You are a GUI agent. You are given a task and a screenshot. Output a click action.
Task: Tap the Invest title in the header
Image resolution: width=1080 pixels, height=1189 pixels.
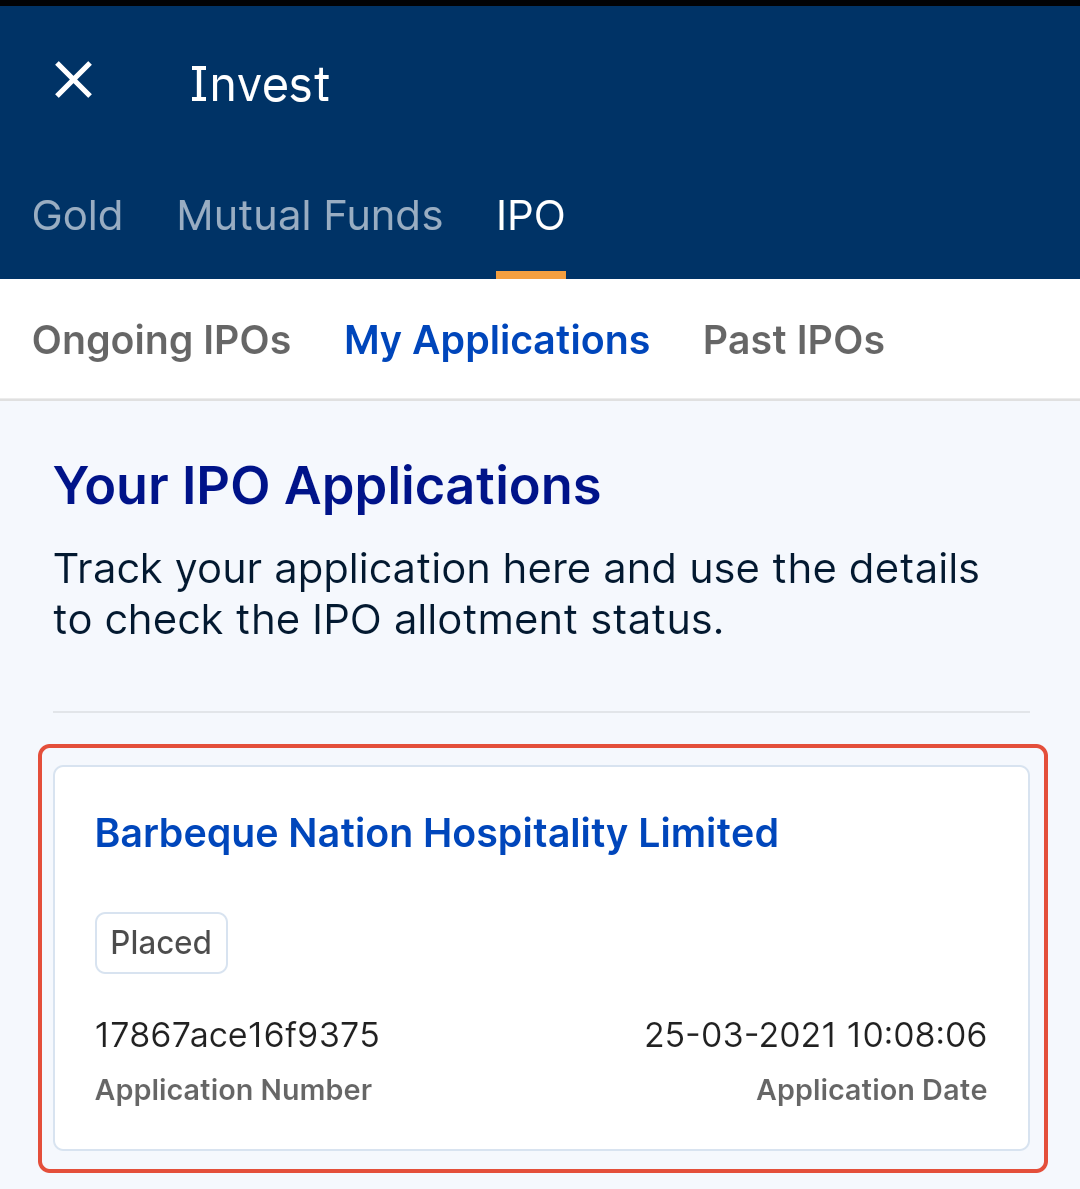tap(259, 83)
